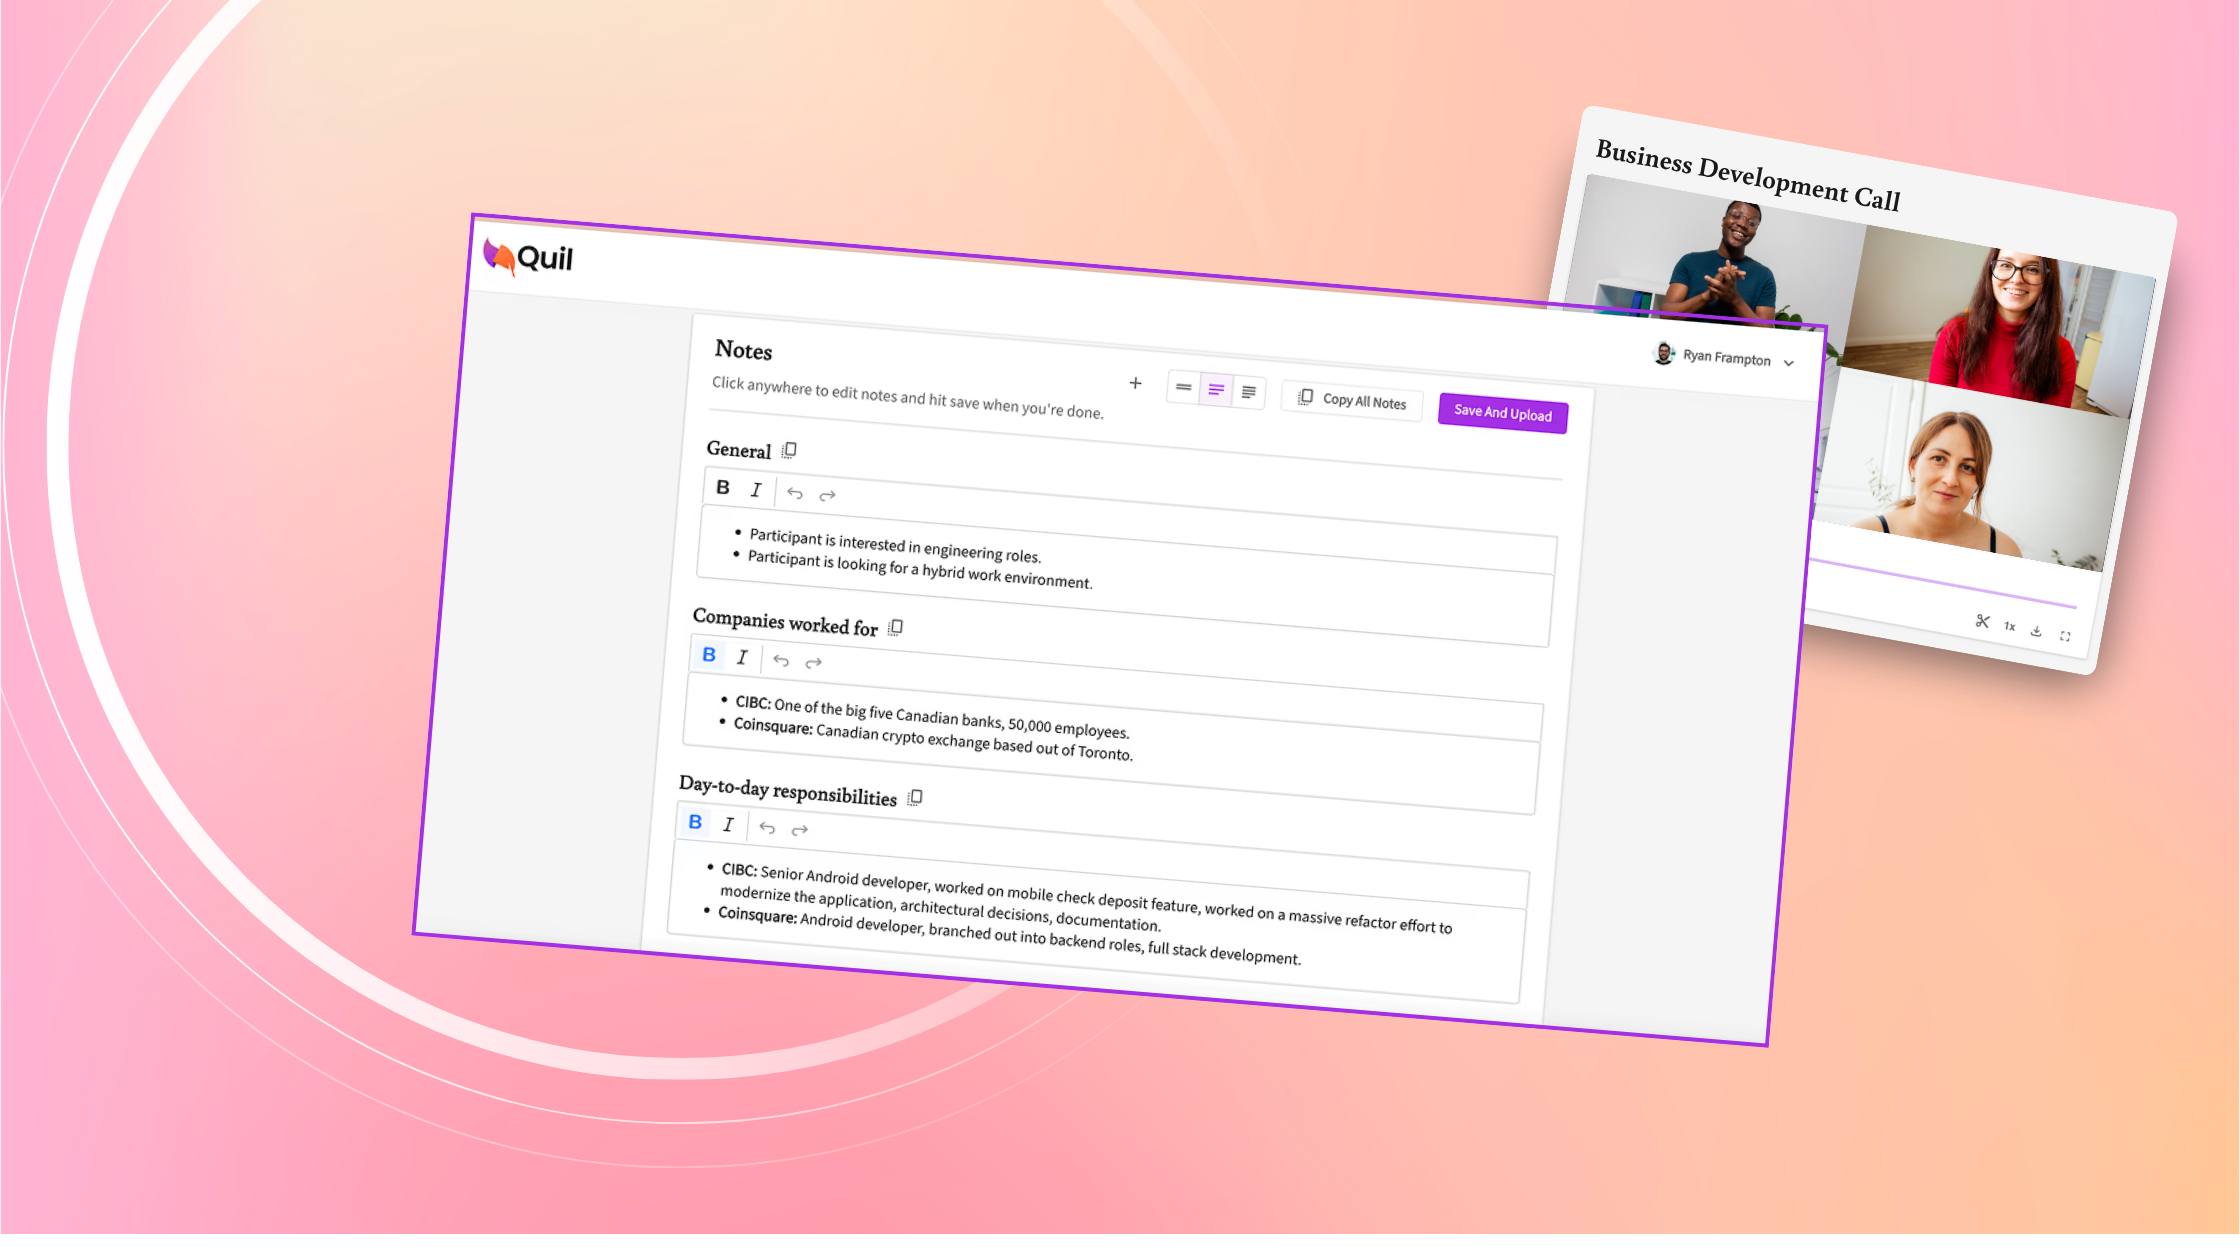Undo the last edit in General notes
This screenshot has width=2240, height=1260.
(795, 493)
